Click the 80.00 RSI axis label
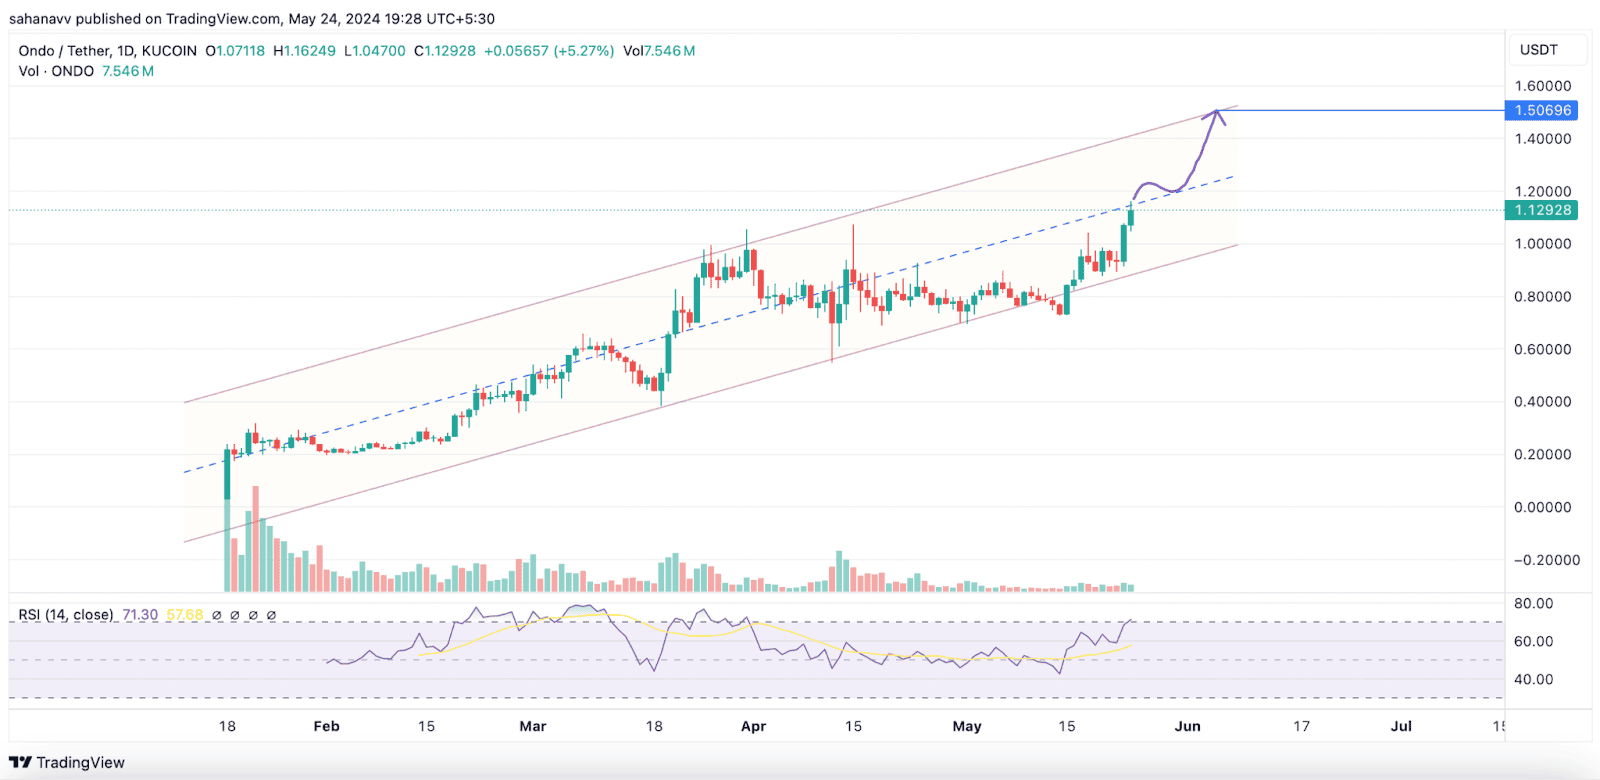Screen dimensions: 1600x780 [x=1533, y=603]
